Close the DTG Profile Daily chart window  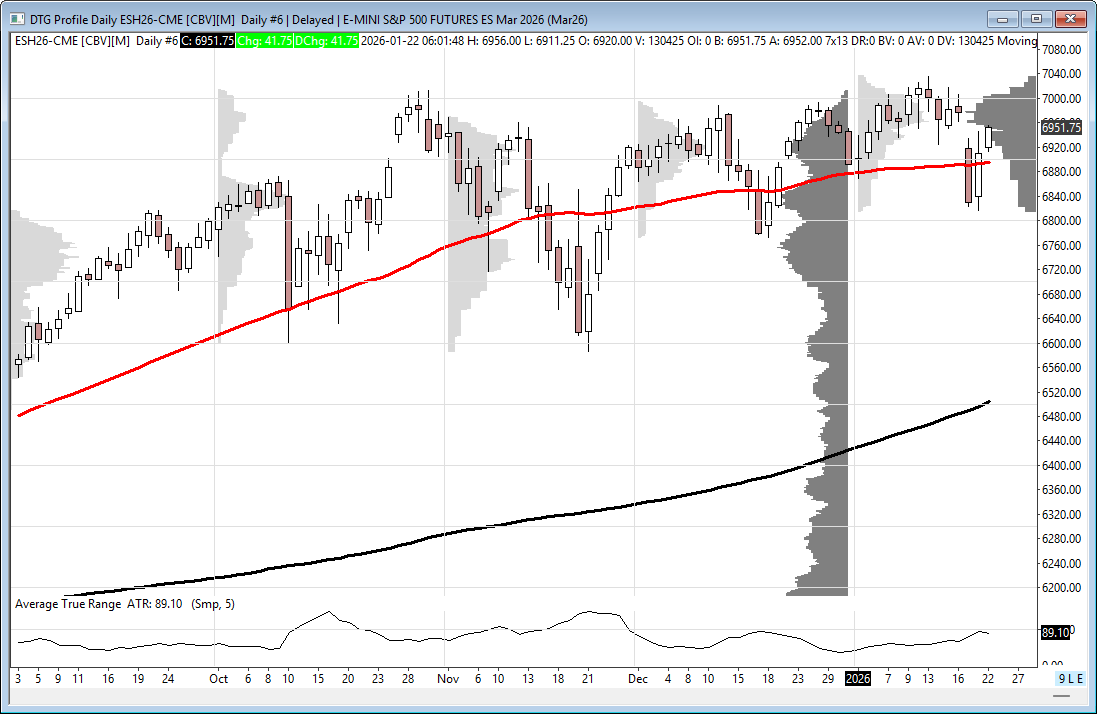(1070, 18)
